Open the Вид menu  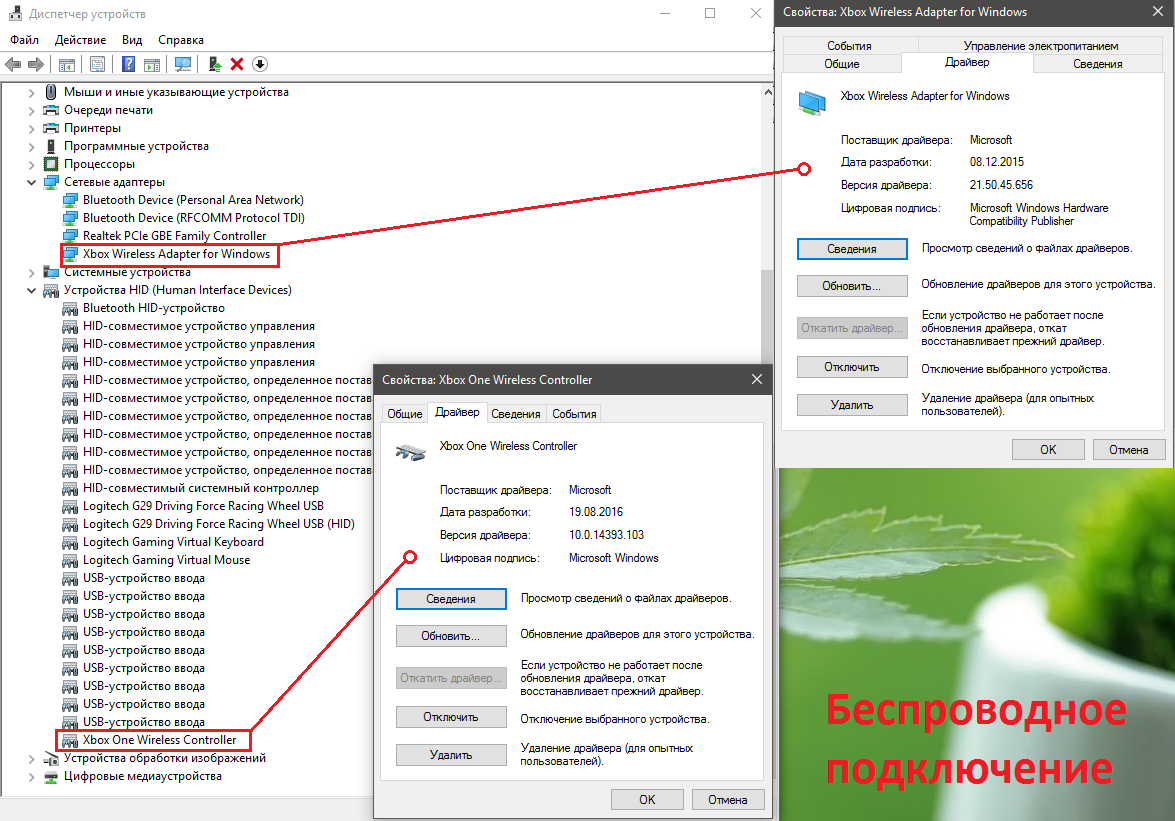(x=132, y=40)
